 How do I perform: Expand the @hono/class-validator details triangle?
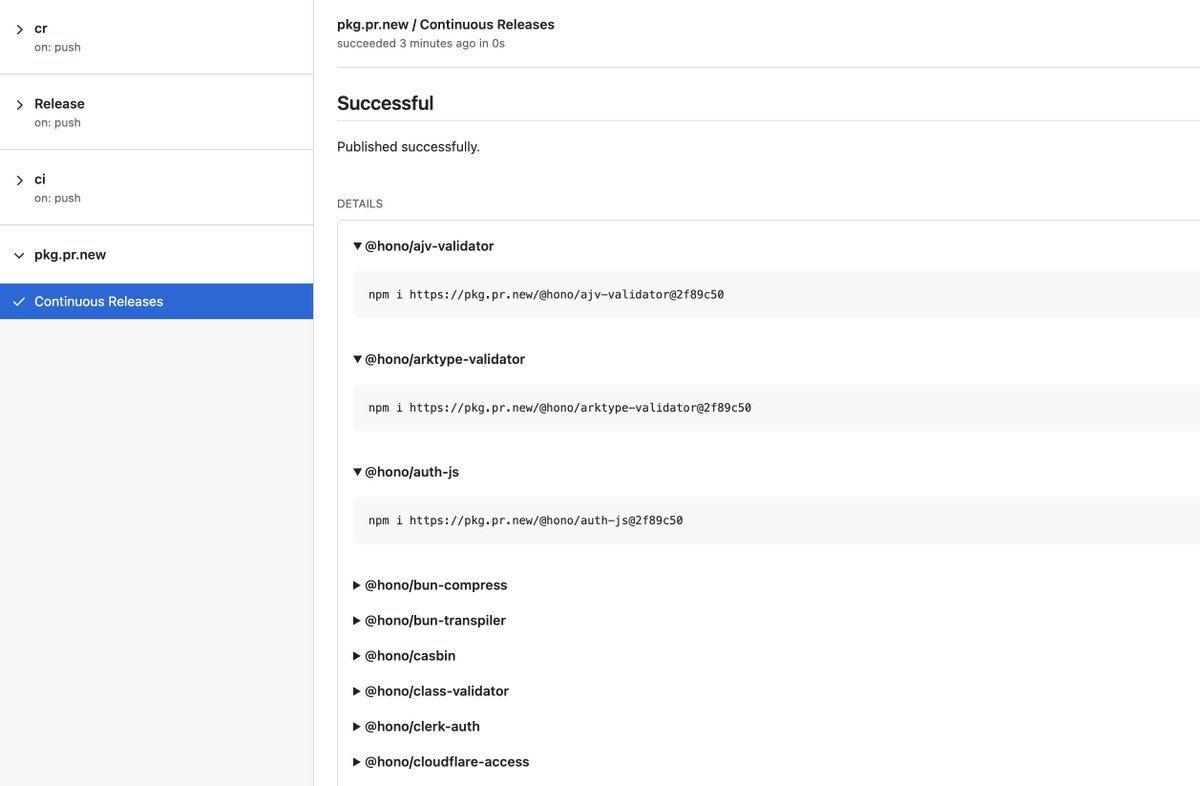(357, 691)
